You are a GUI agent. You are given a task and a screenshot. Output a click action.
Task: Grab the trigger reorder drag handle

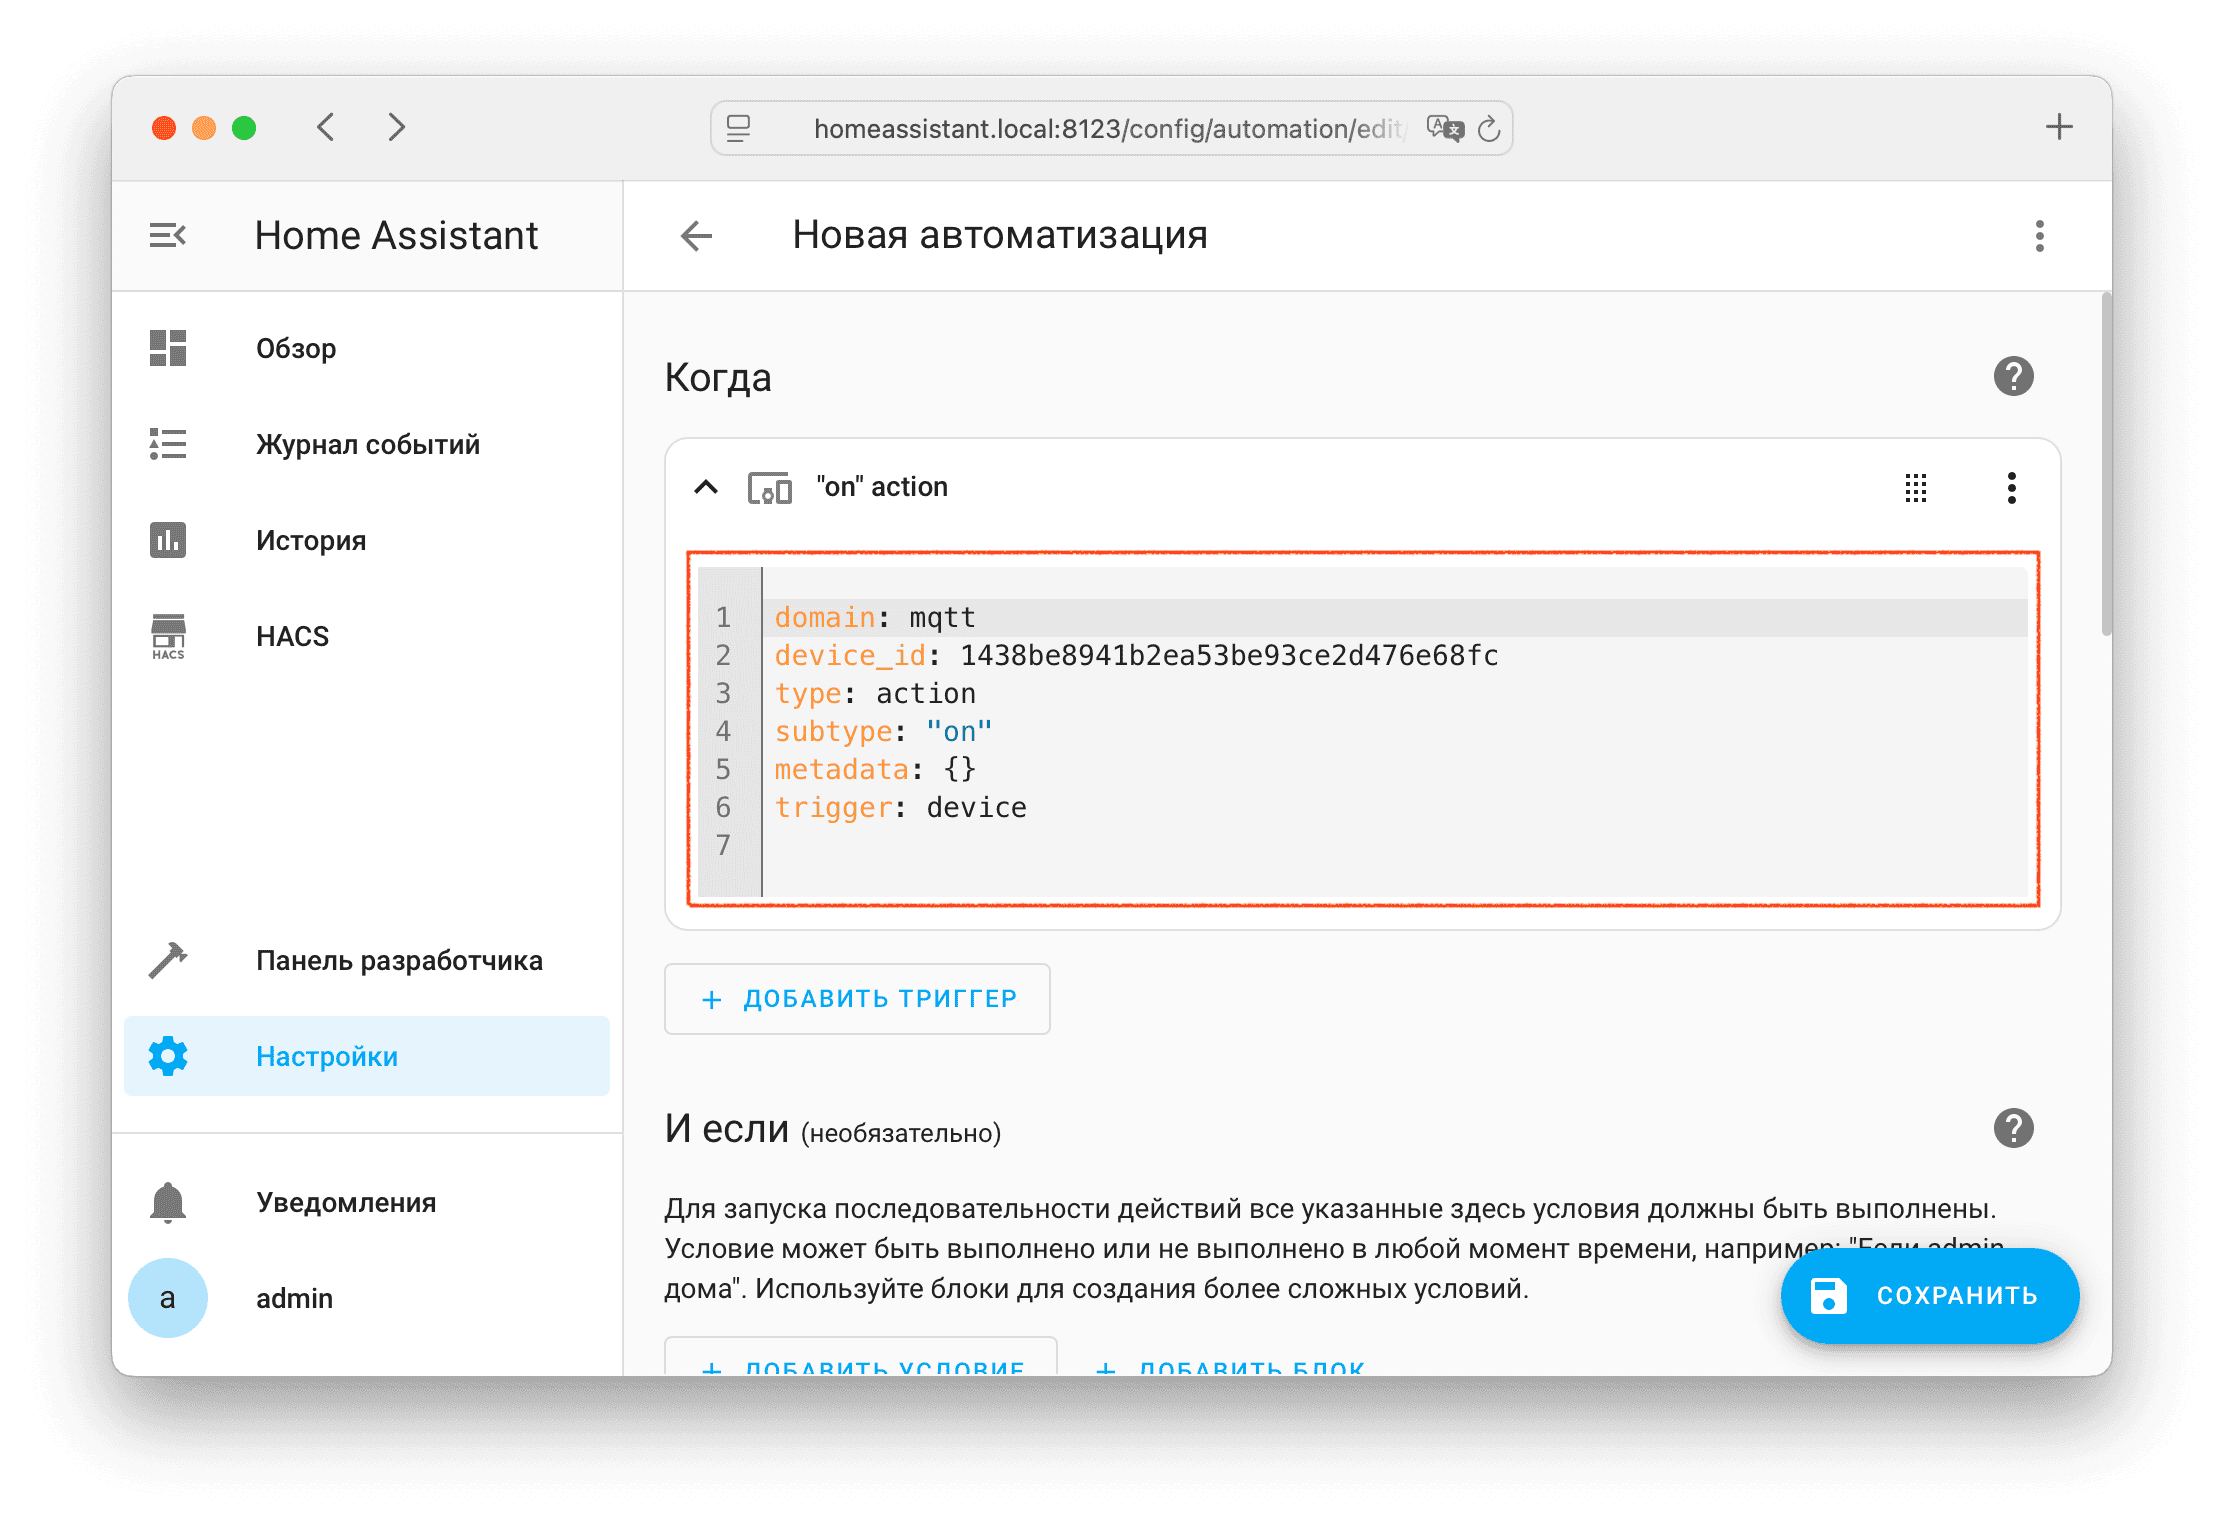coord(1915,488)
